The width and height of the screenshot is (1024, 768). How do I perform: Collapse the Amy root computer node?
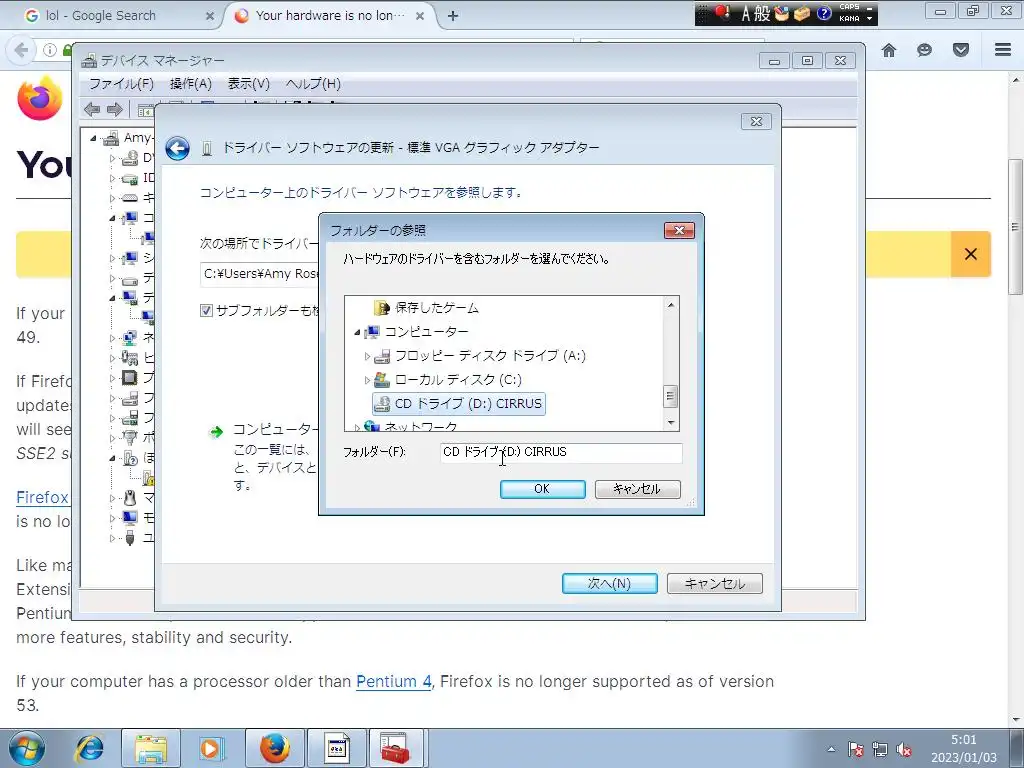(x=93, y=138)
